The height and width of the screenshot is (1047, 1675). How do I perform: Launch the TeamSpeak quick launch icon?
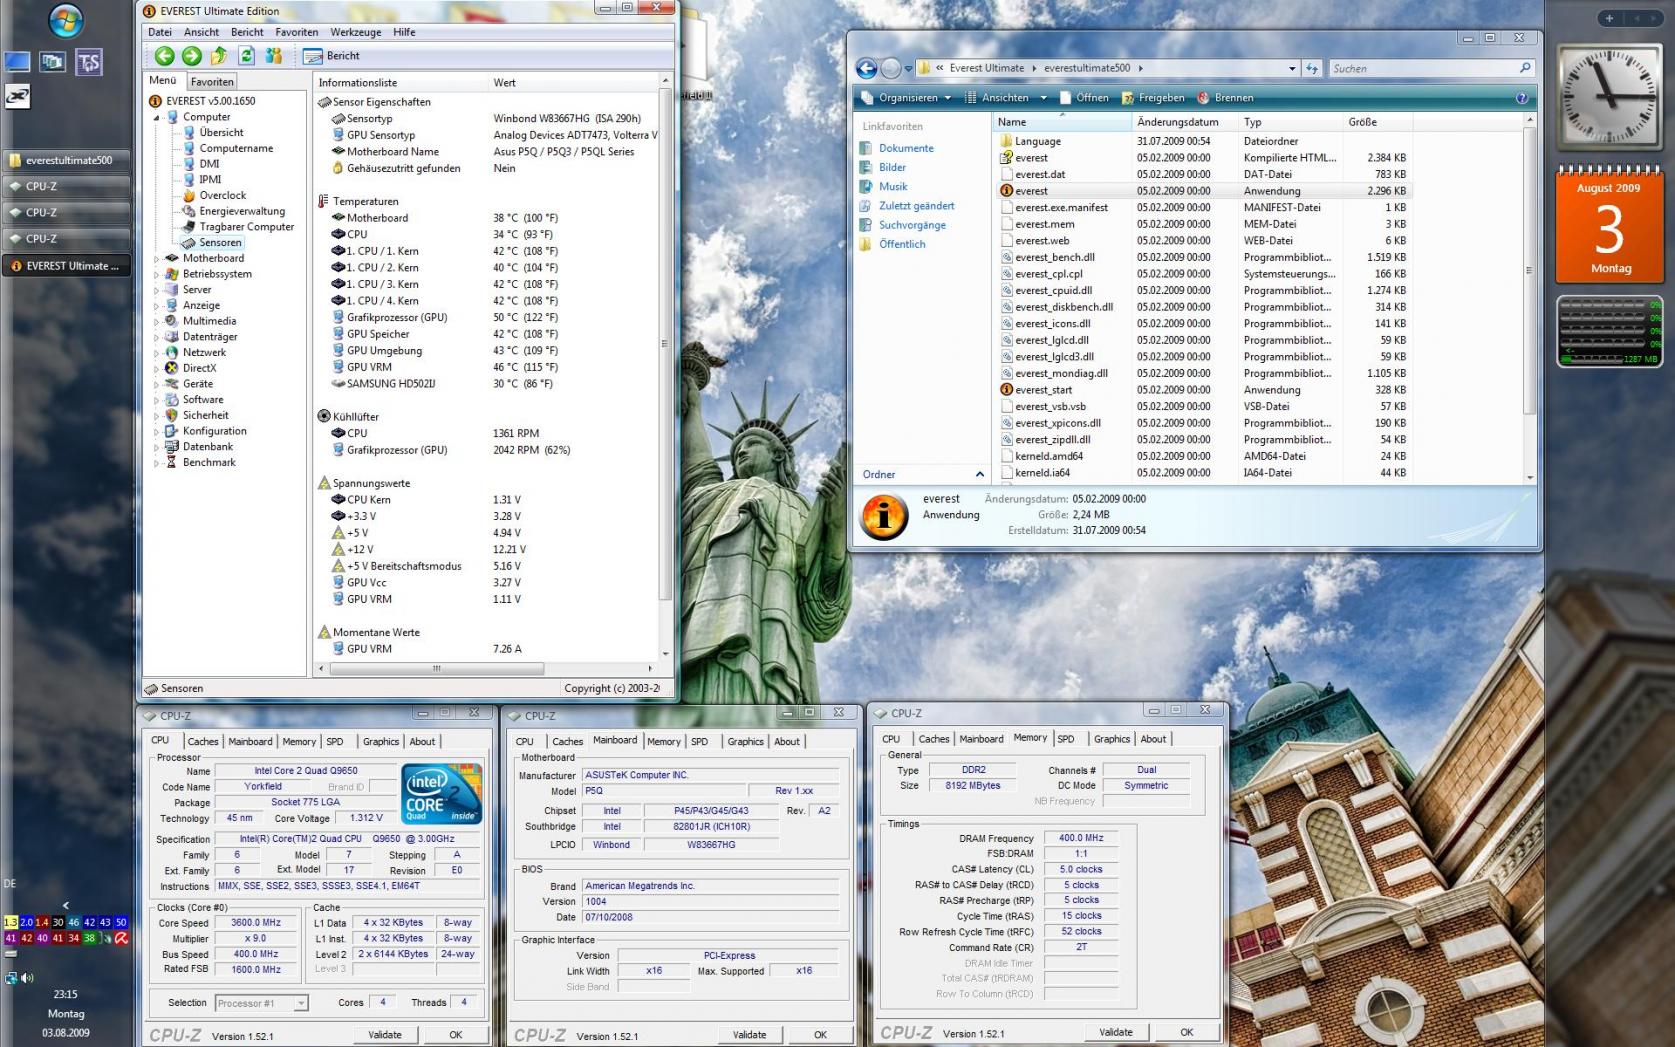(x=89, y=62)
